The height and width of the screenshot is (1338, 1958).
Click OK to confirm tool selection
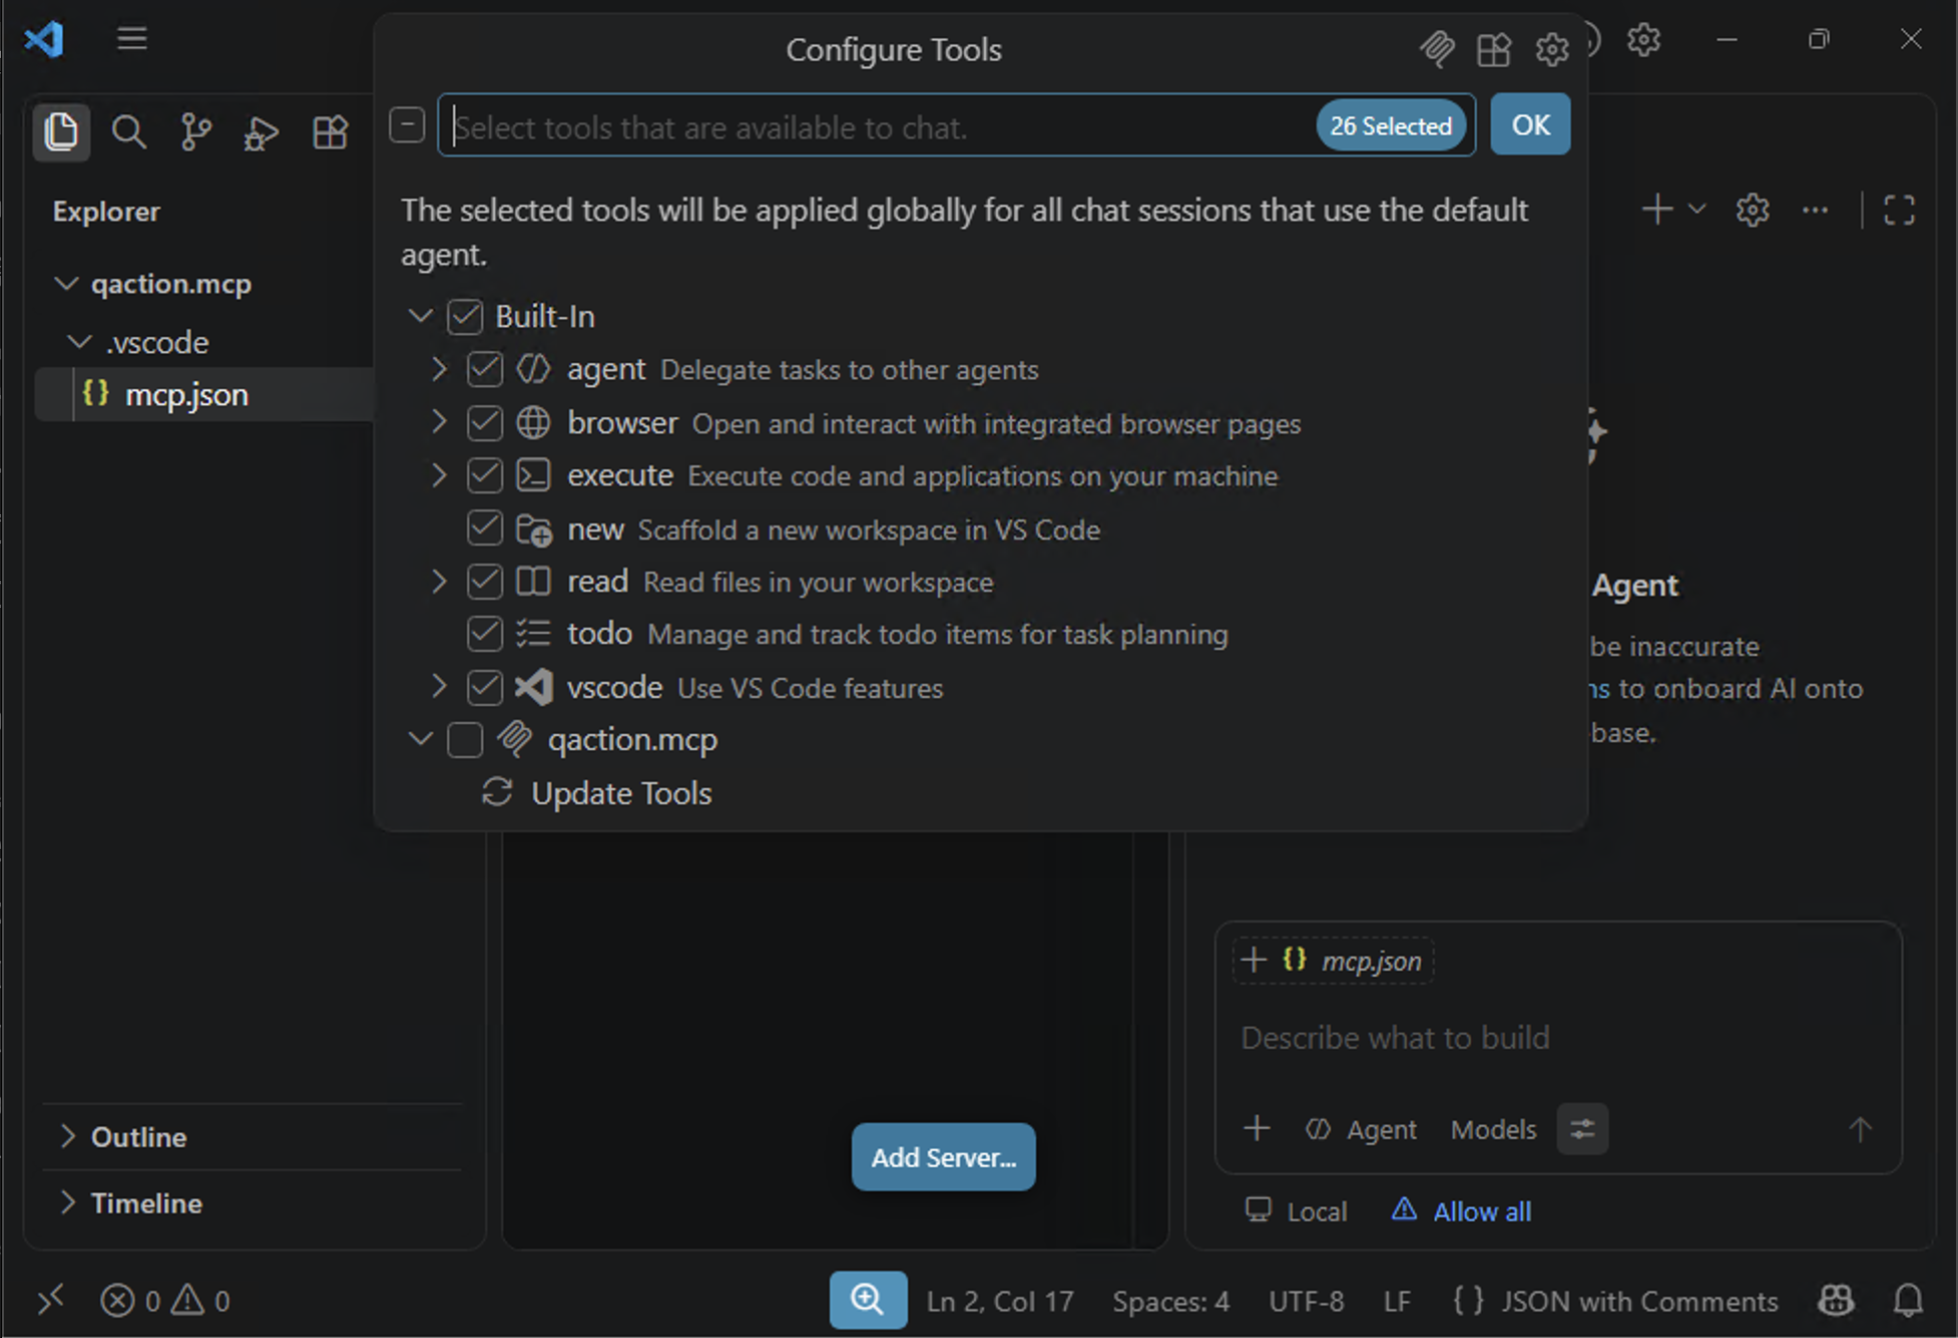pyautogui.click(x=1530, y=125)
